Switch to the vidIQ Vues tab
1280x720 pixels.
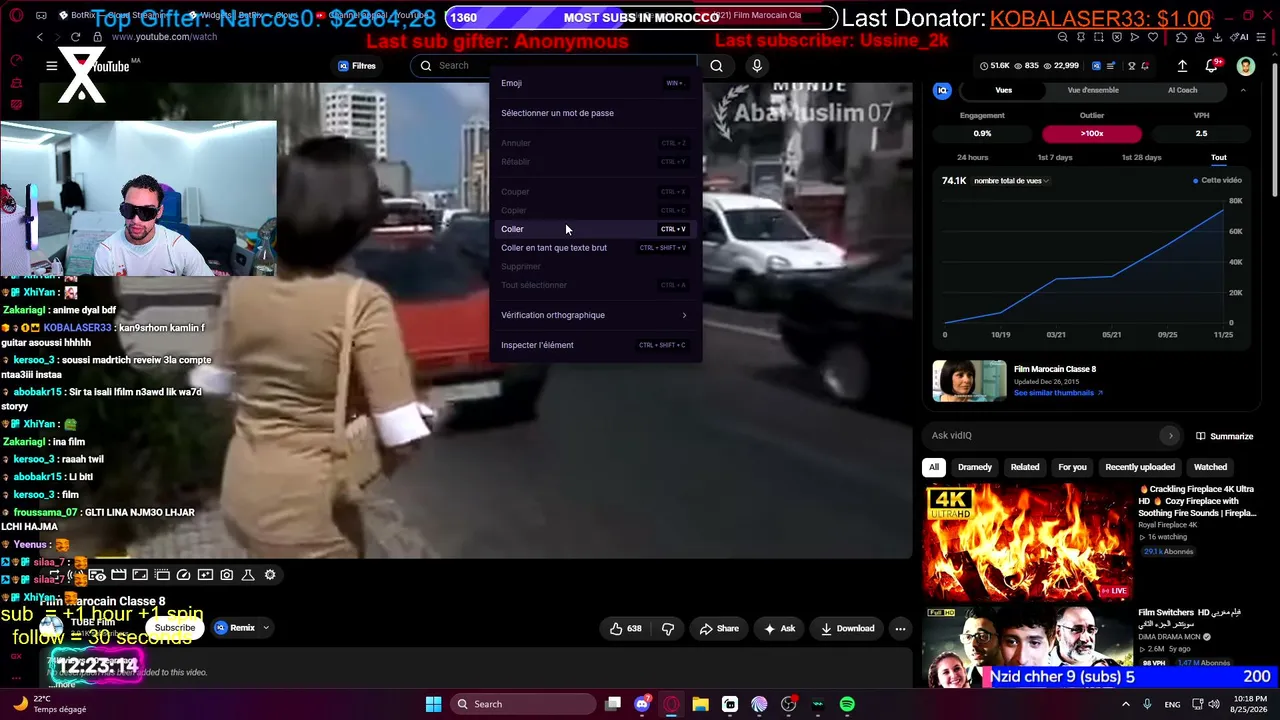pyautogui.click(x=1003, y=90)
